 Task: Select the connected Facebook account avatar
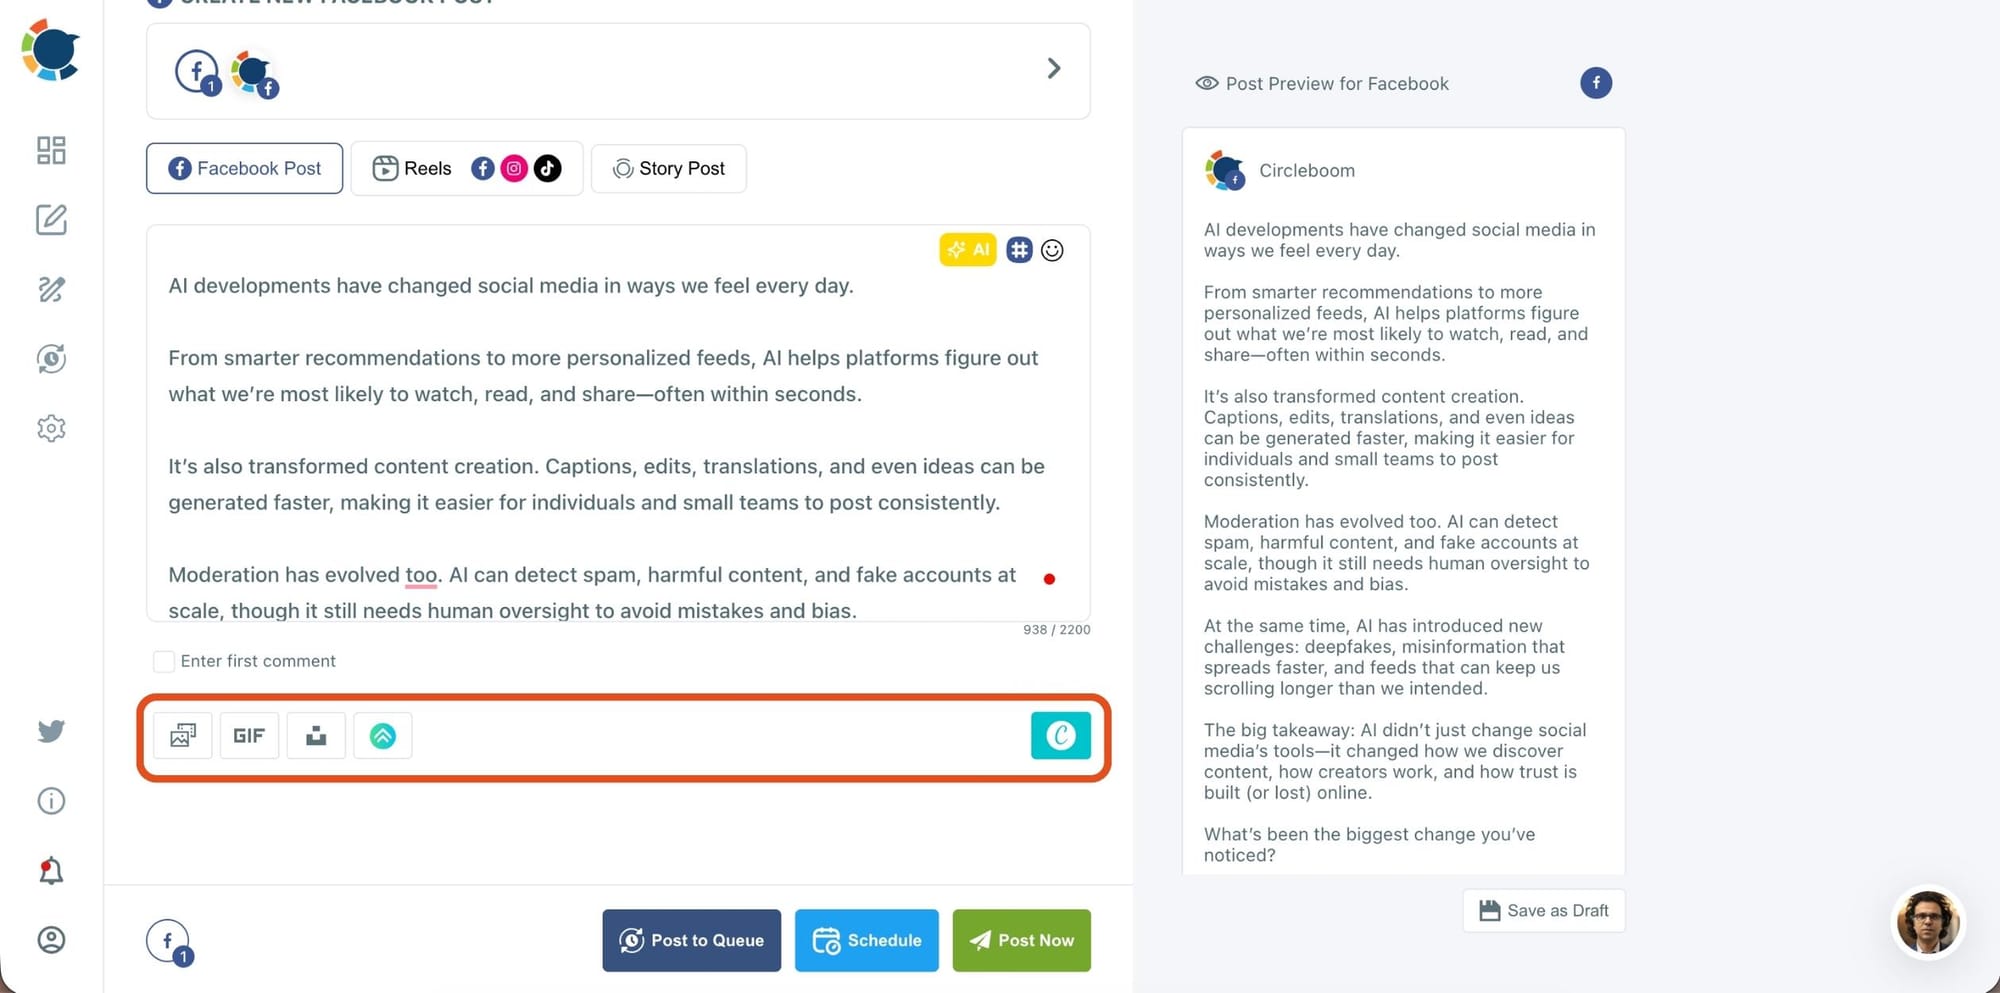point(251,72)
